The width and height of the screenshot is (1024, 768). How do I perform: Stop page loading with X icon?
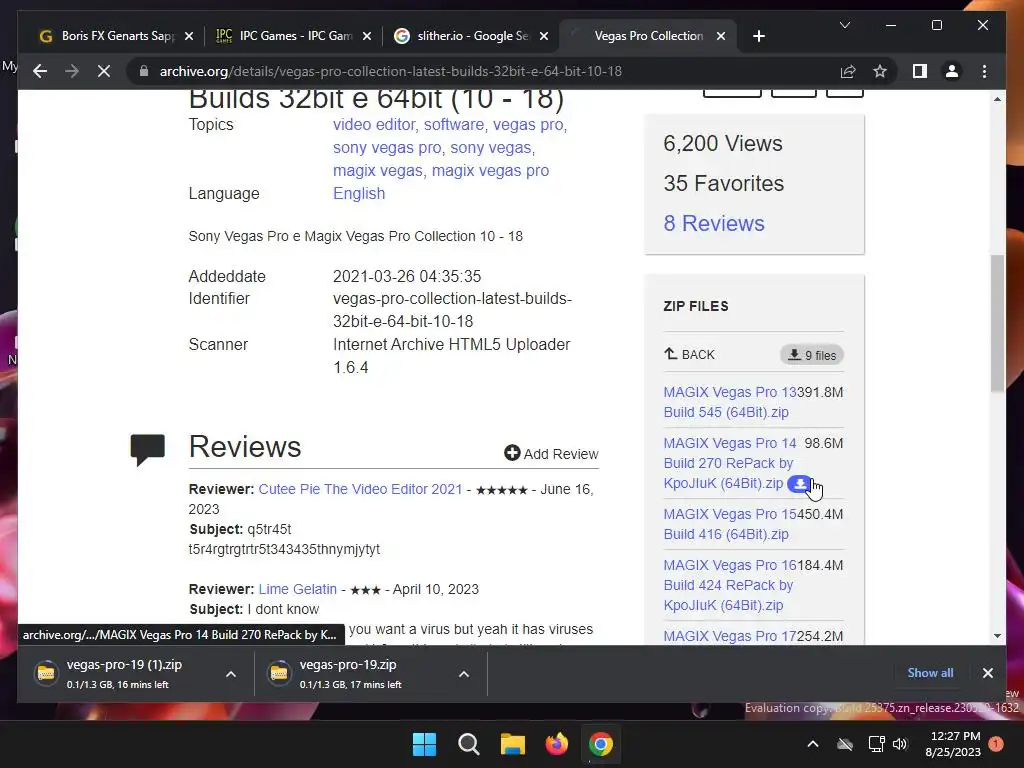(x=104, y=71)
